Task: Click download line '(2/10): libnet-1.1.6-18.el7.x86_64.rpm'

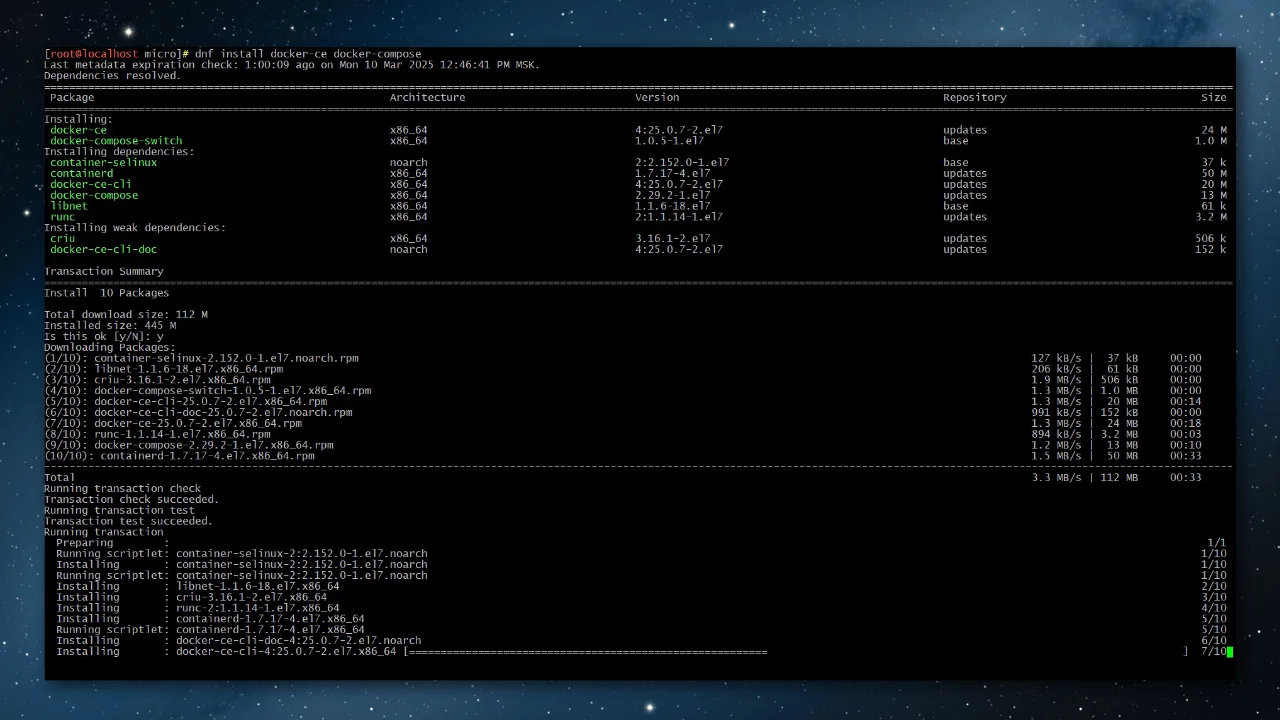Action: click(x=164, y=369)
